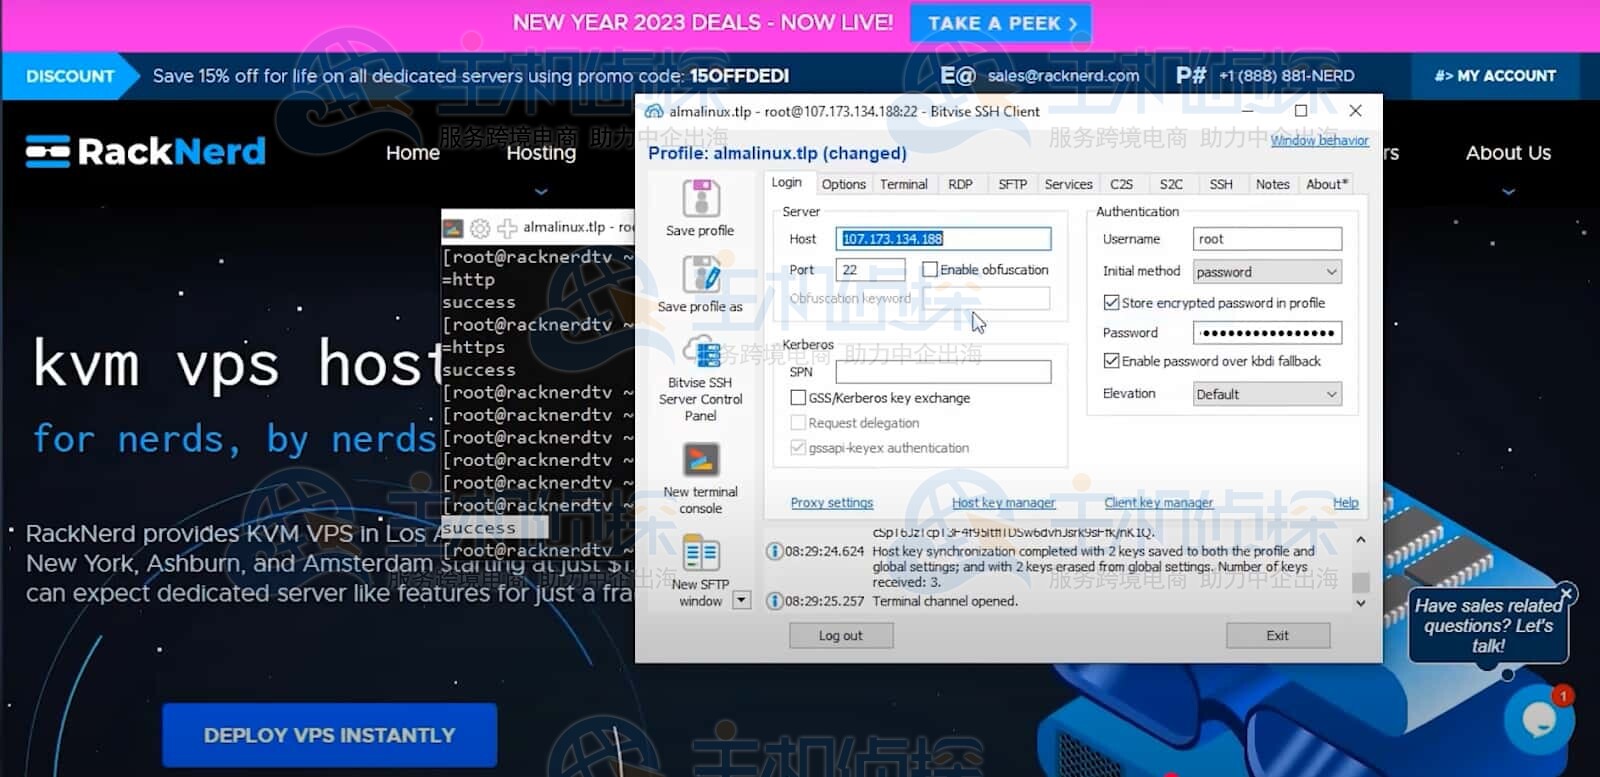This screenshot has width=1600, height=777.
Task: Click the +1 (888) 881-NERD phone number
Action: pyautogui.click(x=1287, y=75)
